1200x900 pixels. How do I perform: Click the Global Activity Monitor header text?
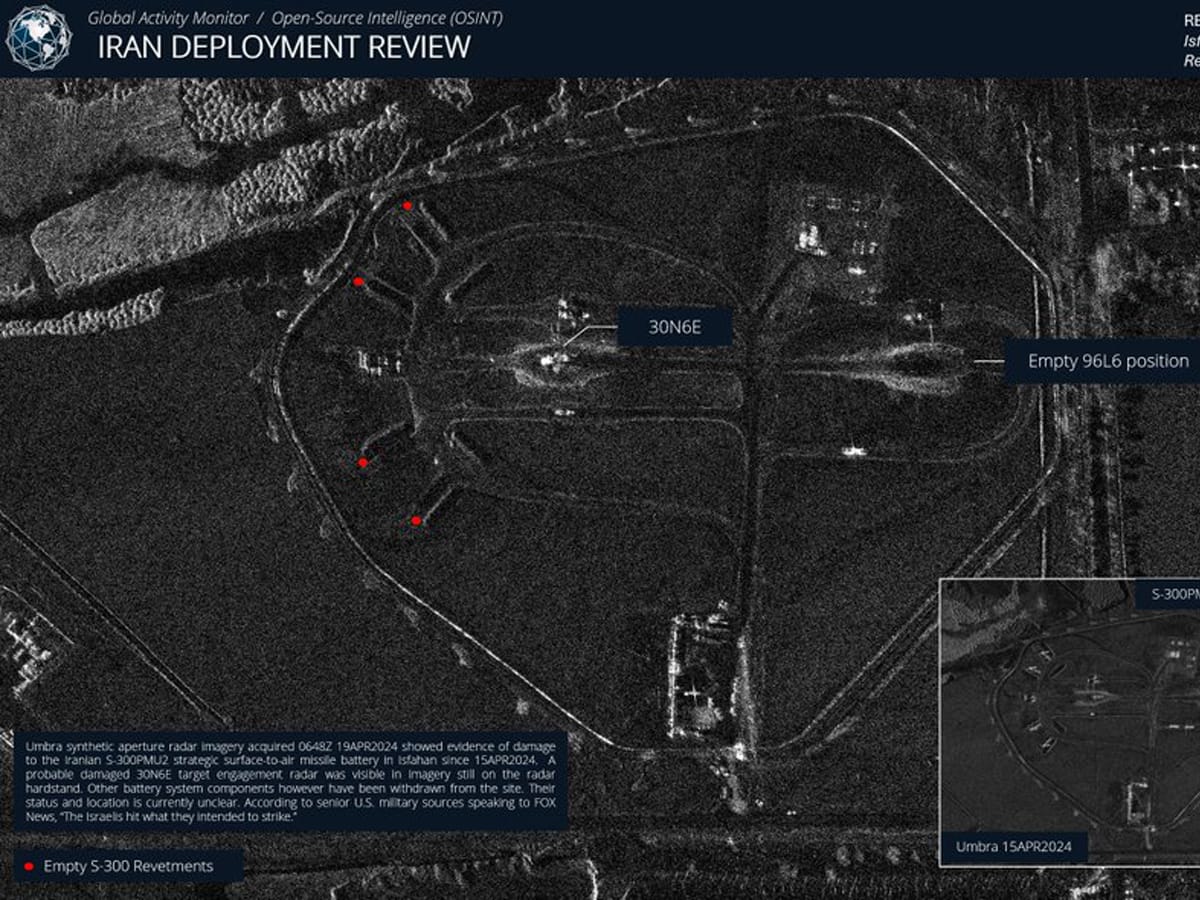168,18
